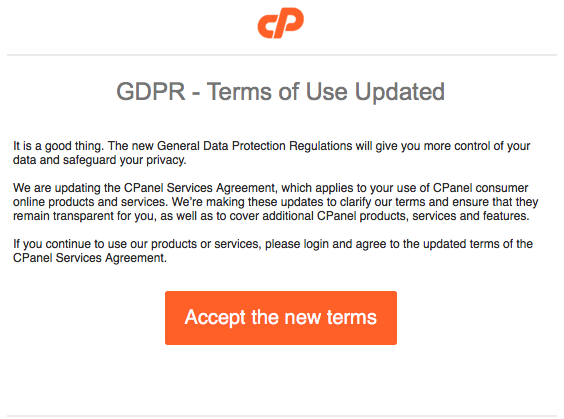Click the word Updated in the heading
Viewport: 564px width, 419px height.
click(x=400, y=92)
